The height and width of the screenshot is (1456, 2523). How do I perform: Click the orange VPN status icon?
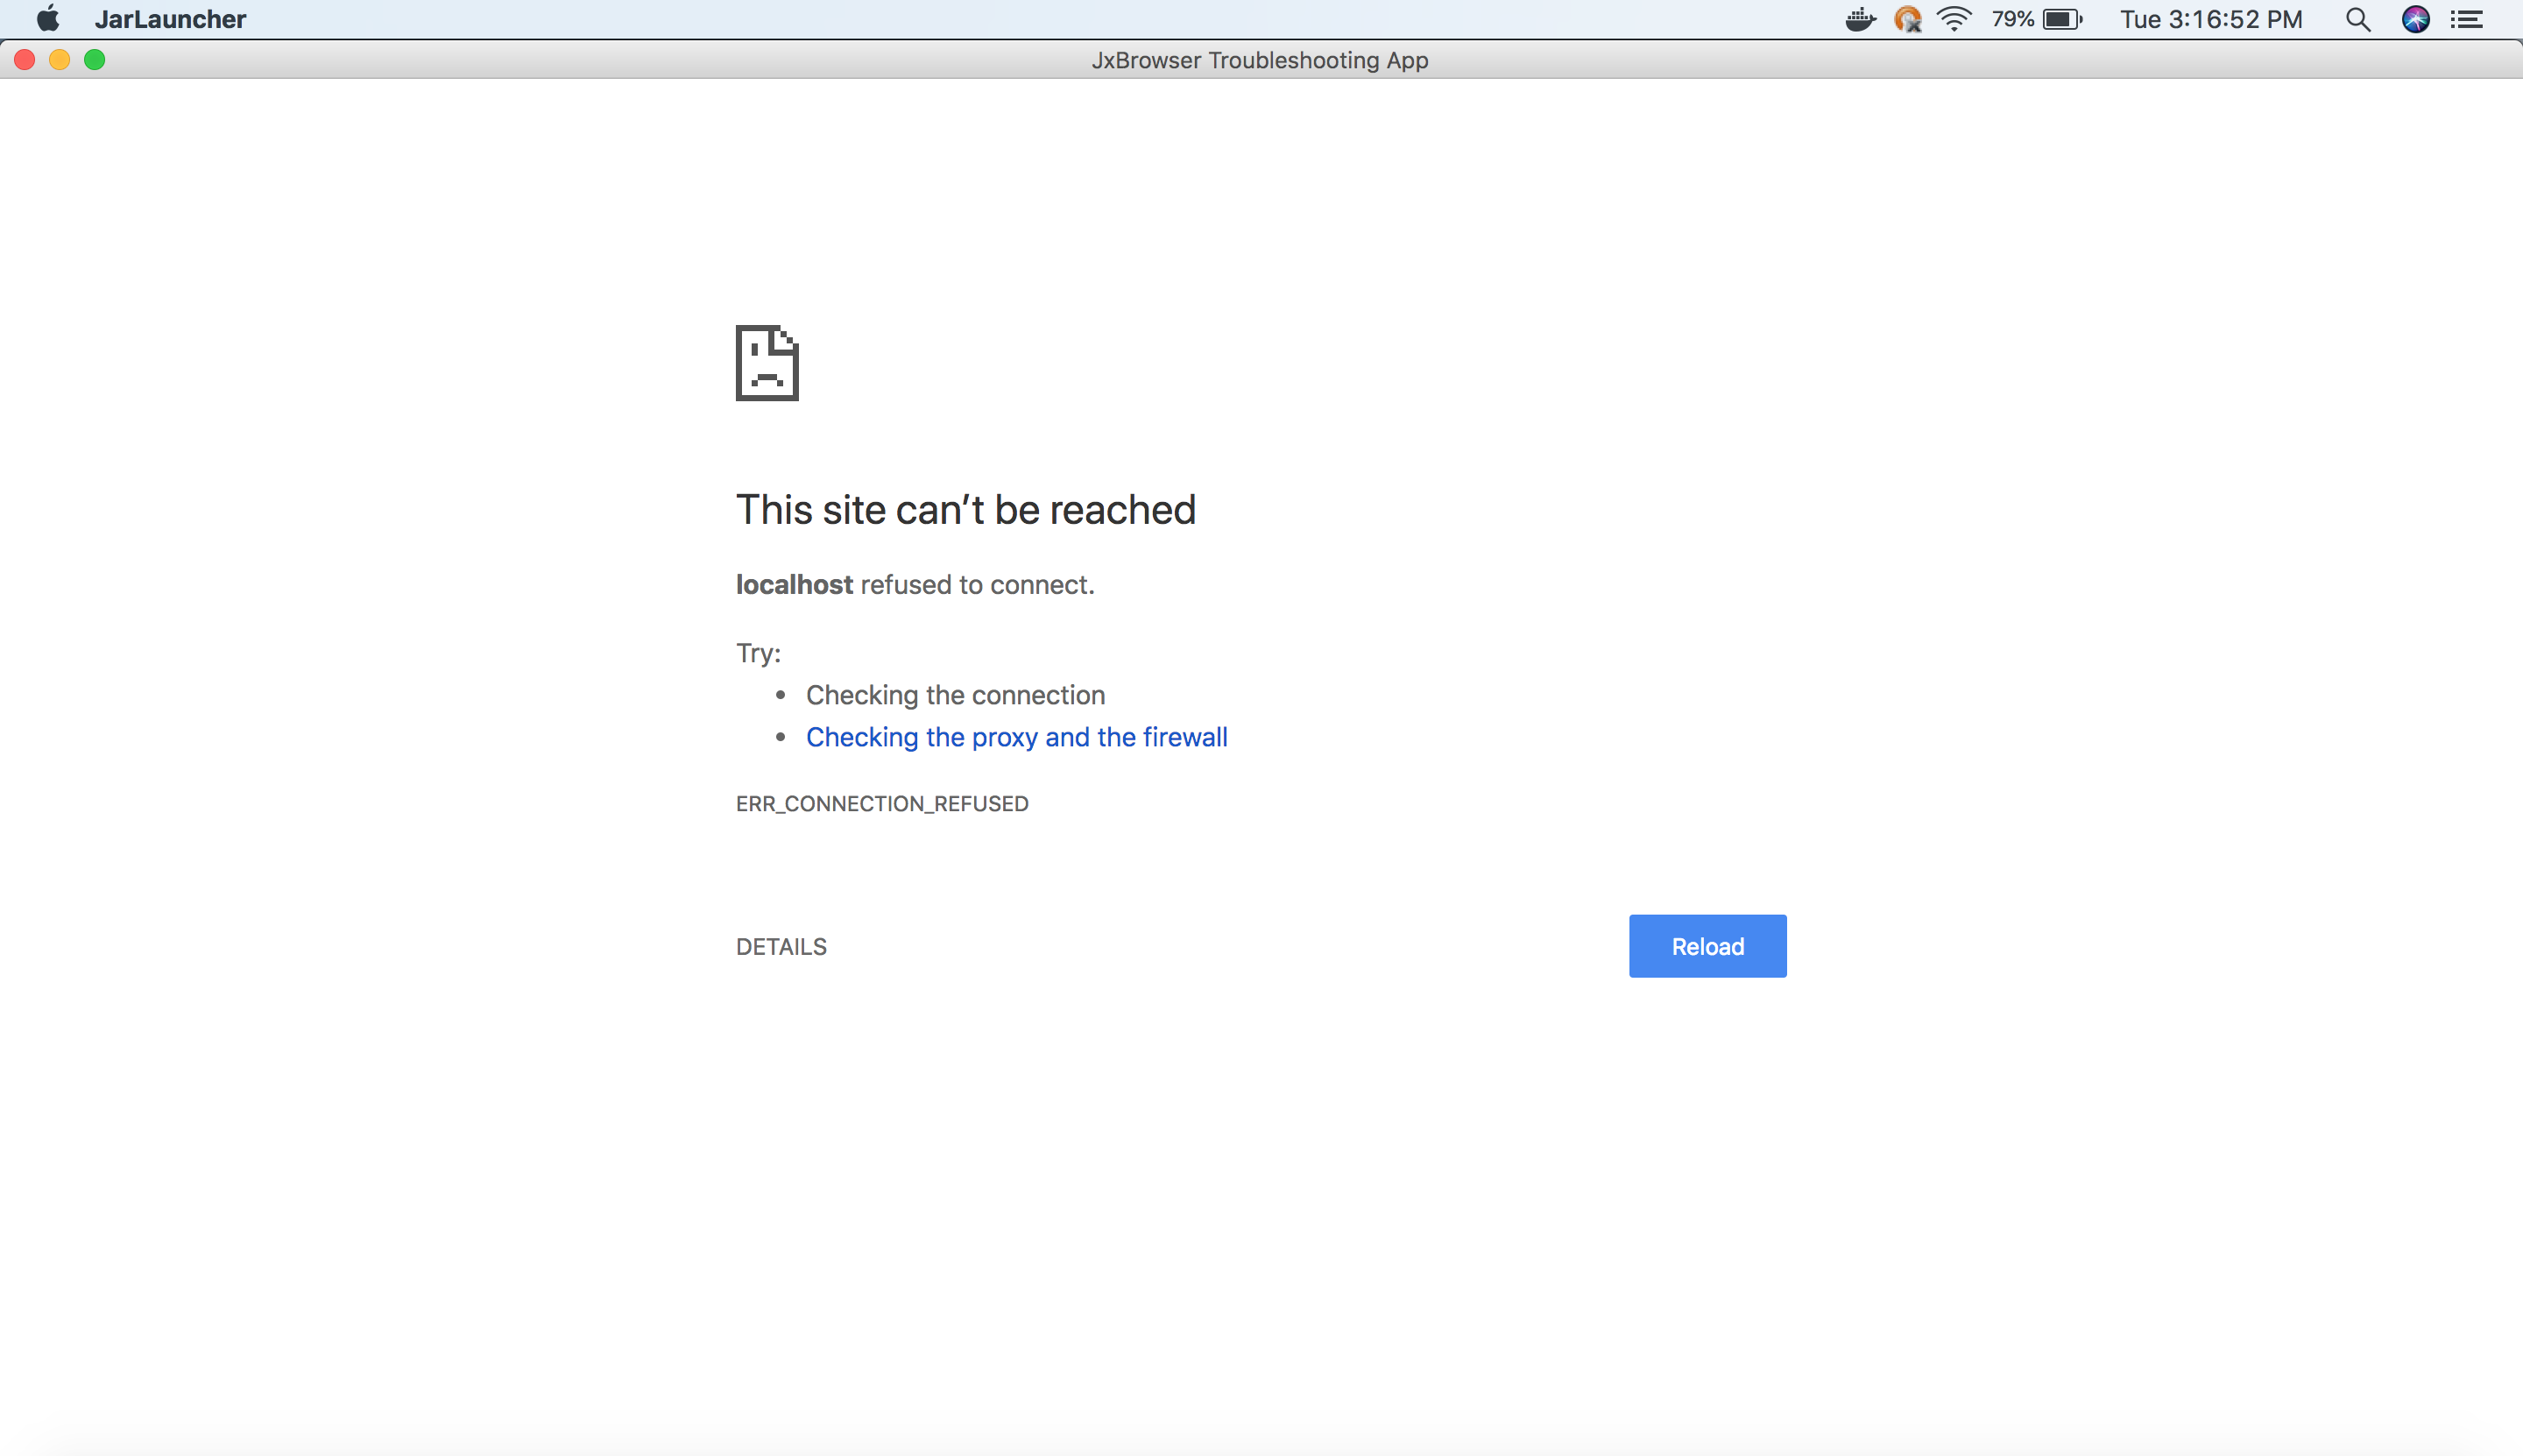[1907, 19]
